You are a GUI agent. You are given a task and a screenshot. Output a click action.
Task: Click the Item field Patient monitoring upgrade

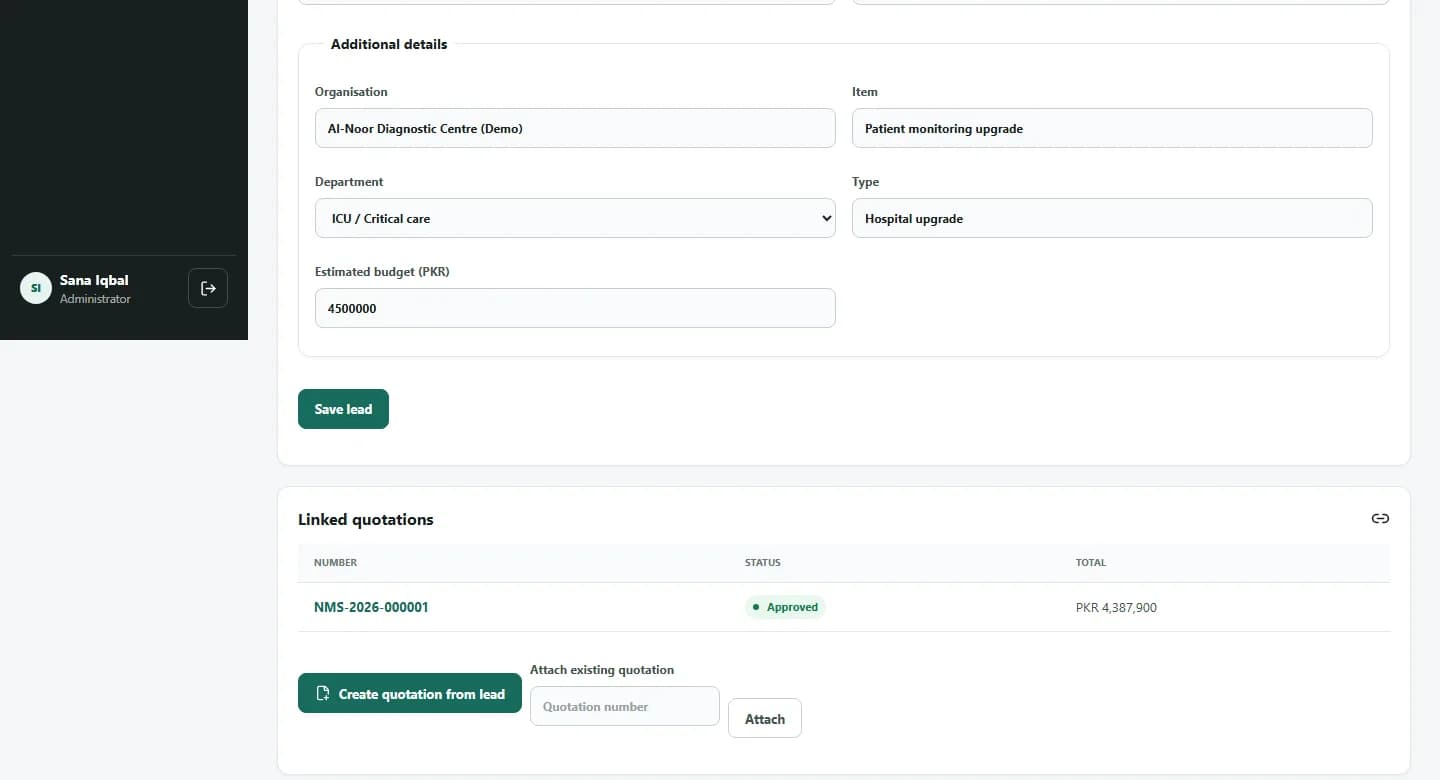(x=1112, y=128)
